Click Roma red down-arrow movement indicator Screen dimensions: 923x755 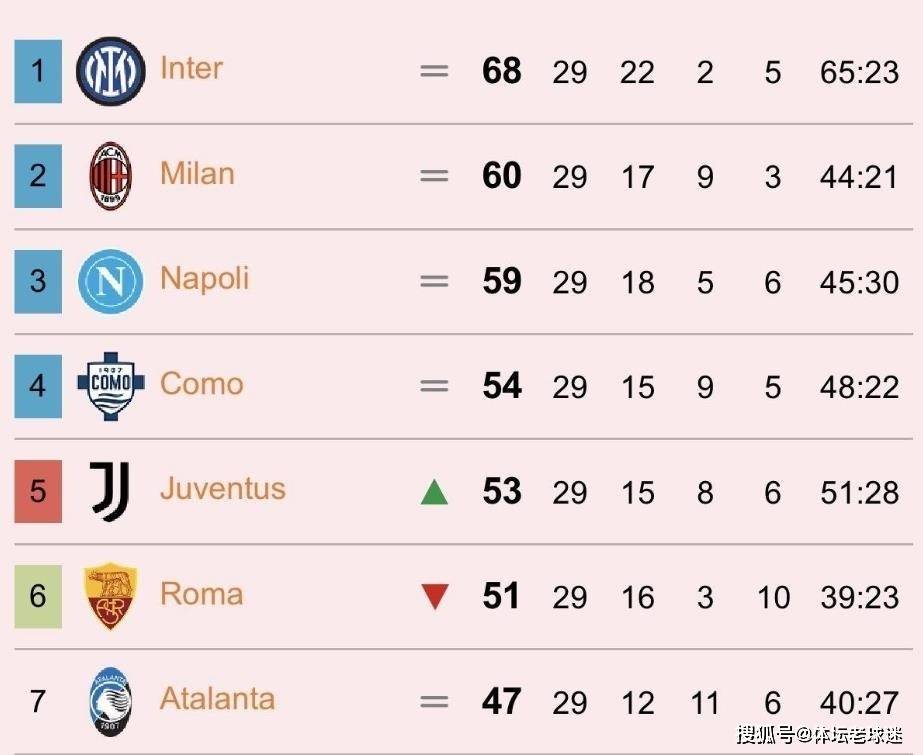434,597
